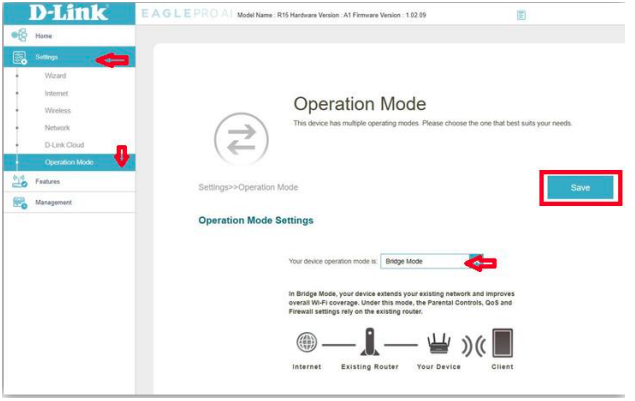This screenshot has width=635, height=401.
Task: Go to Wireless settings in the sidebar
Action: tap(58, 110)
